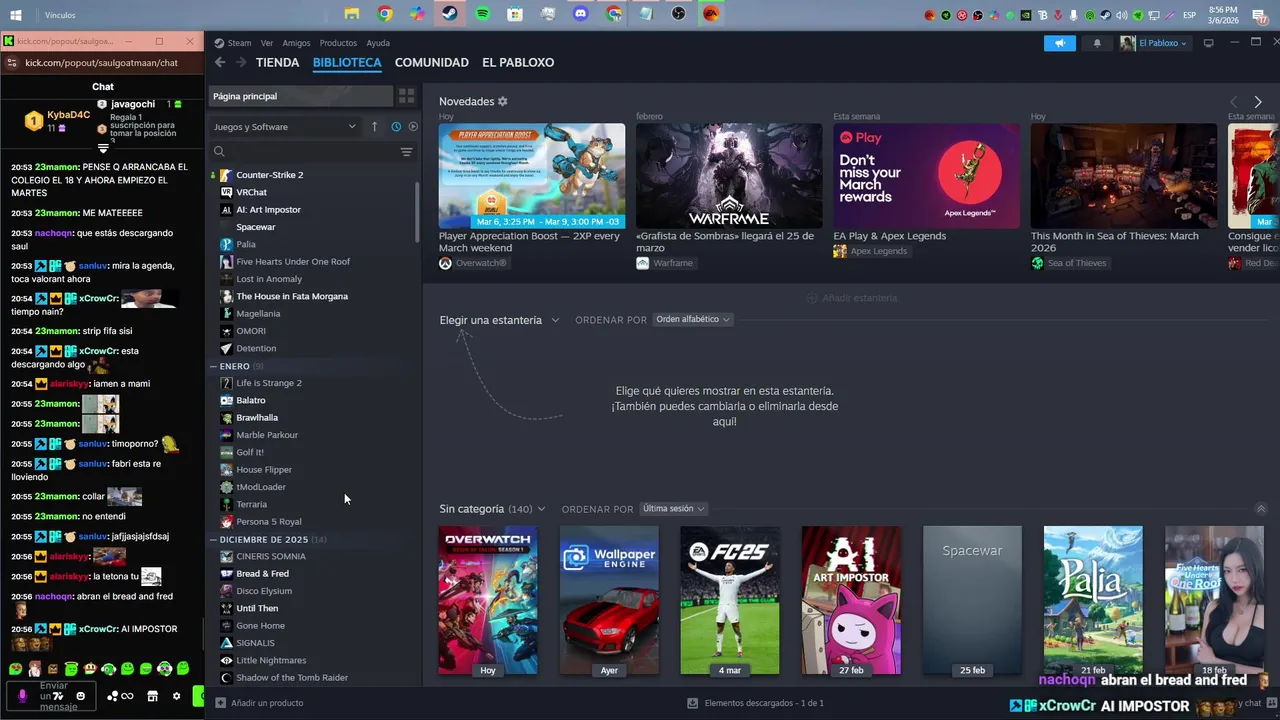Viewport: 1280px width, 720px height.
Task: Open EL PABLOXO profile tab
Action: [x=518, y=62]
